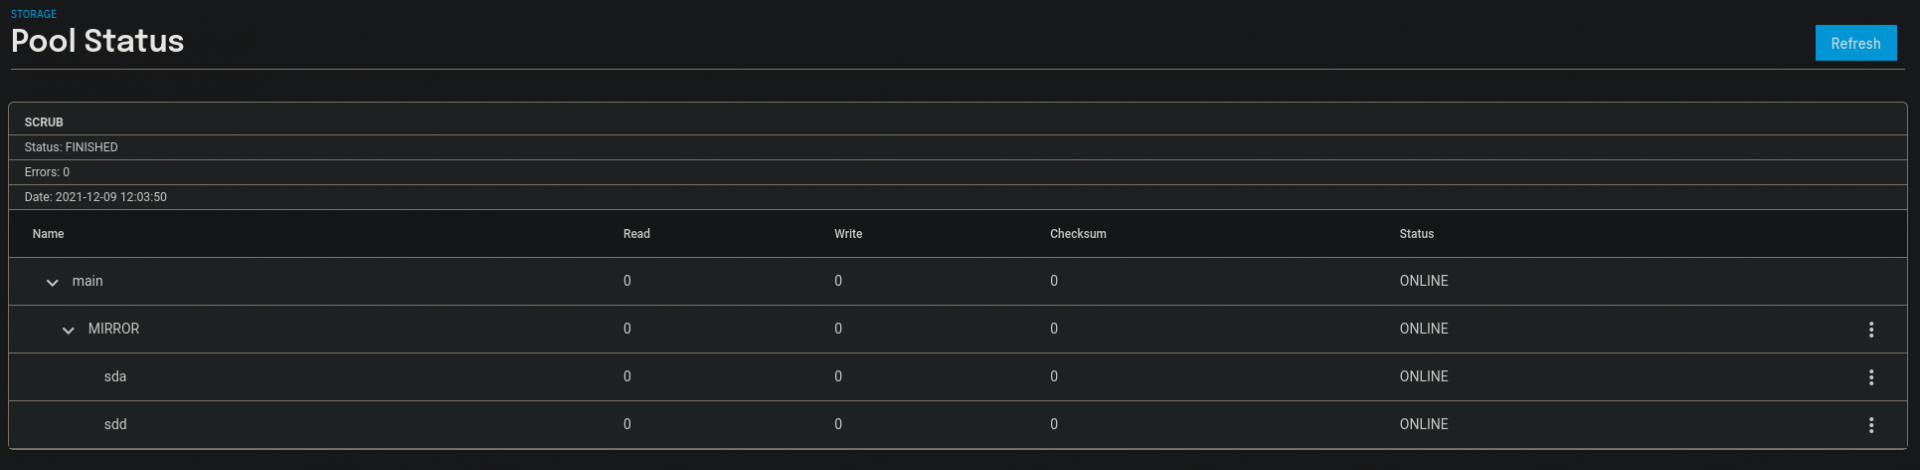Collapse the main pool chevron
The image size is (1920, 470).
click(x=52, y=282)
